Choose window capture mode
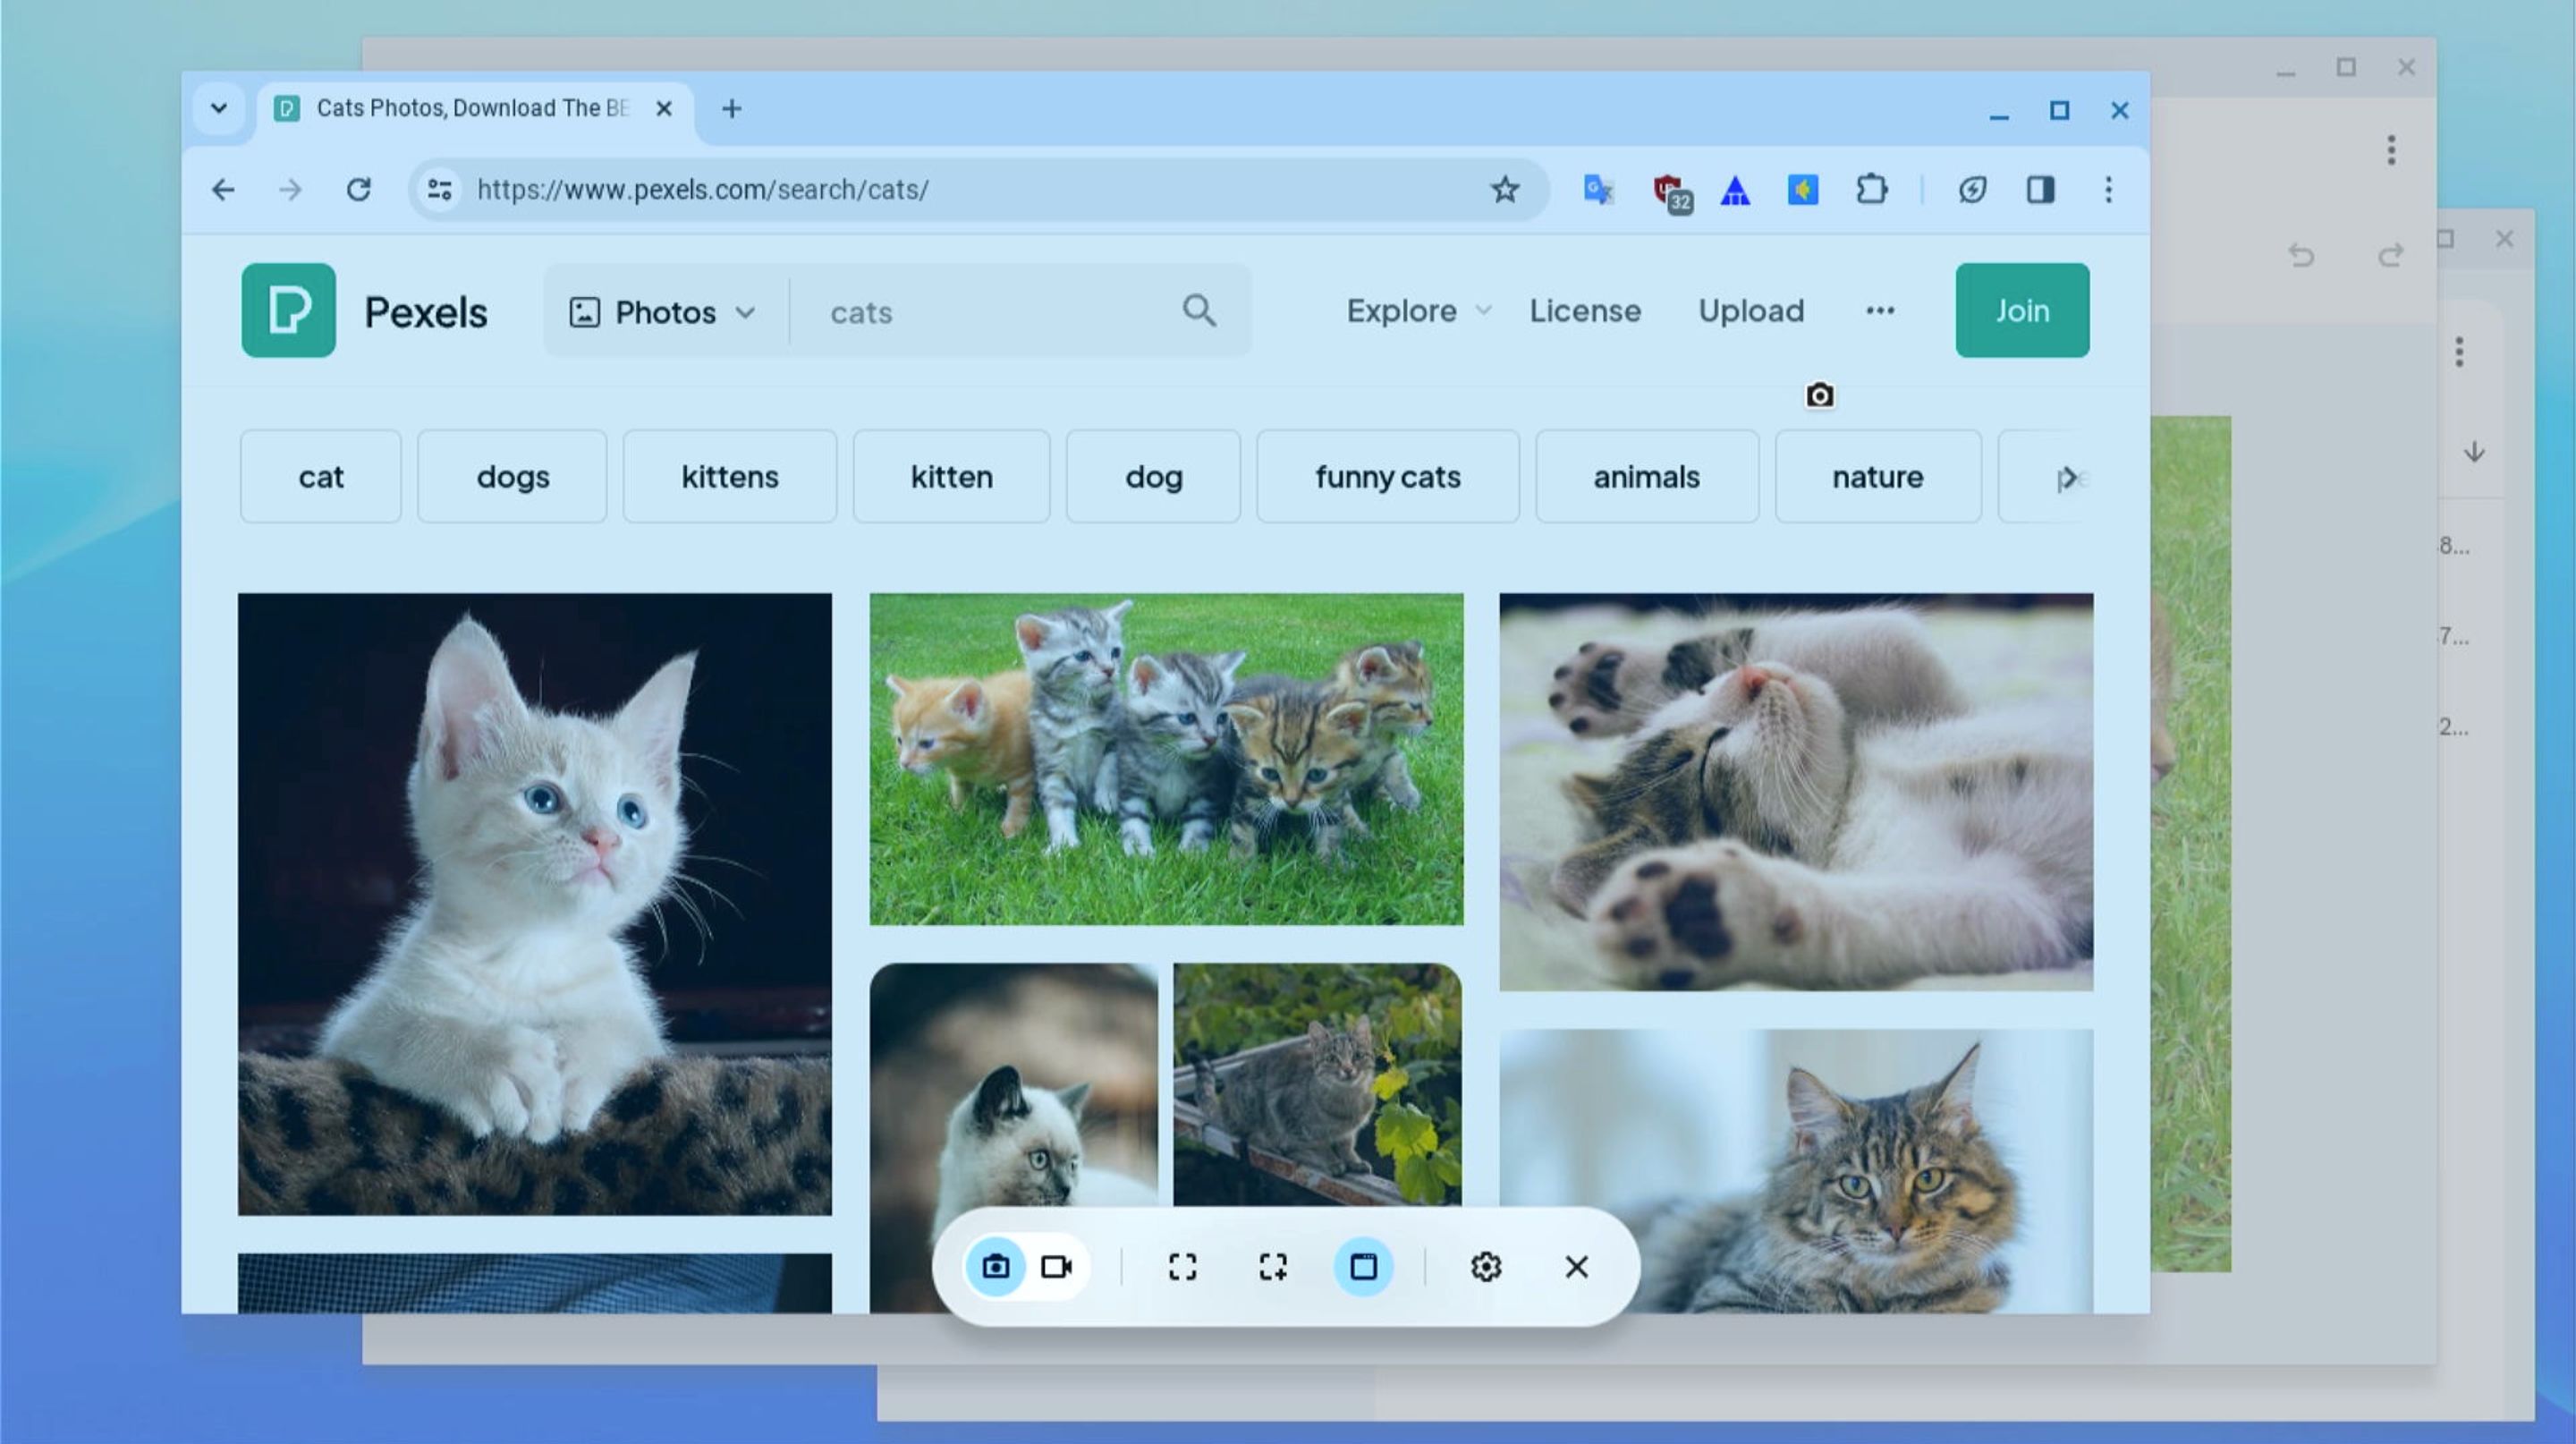Viewport: 2576px width, 1444px height. [1364, 1267]
